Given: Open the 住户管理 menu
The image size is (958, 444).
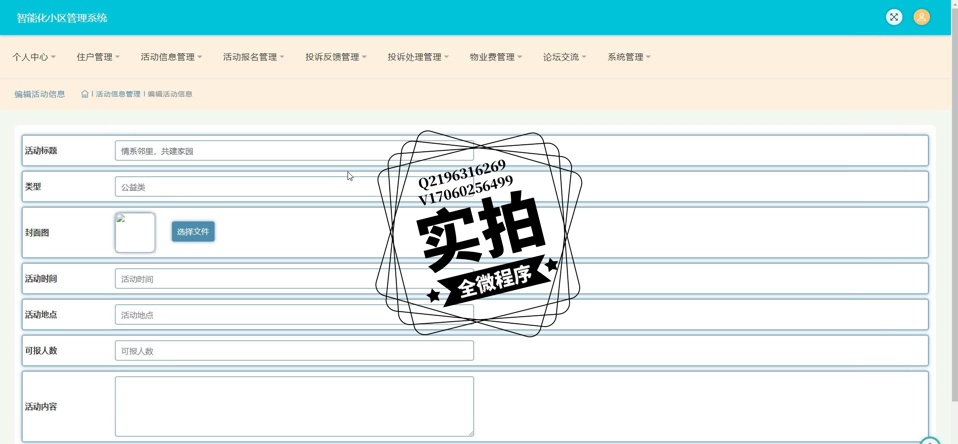Looking at the screenshot, I should 98,57.
